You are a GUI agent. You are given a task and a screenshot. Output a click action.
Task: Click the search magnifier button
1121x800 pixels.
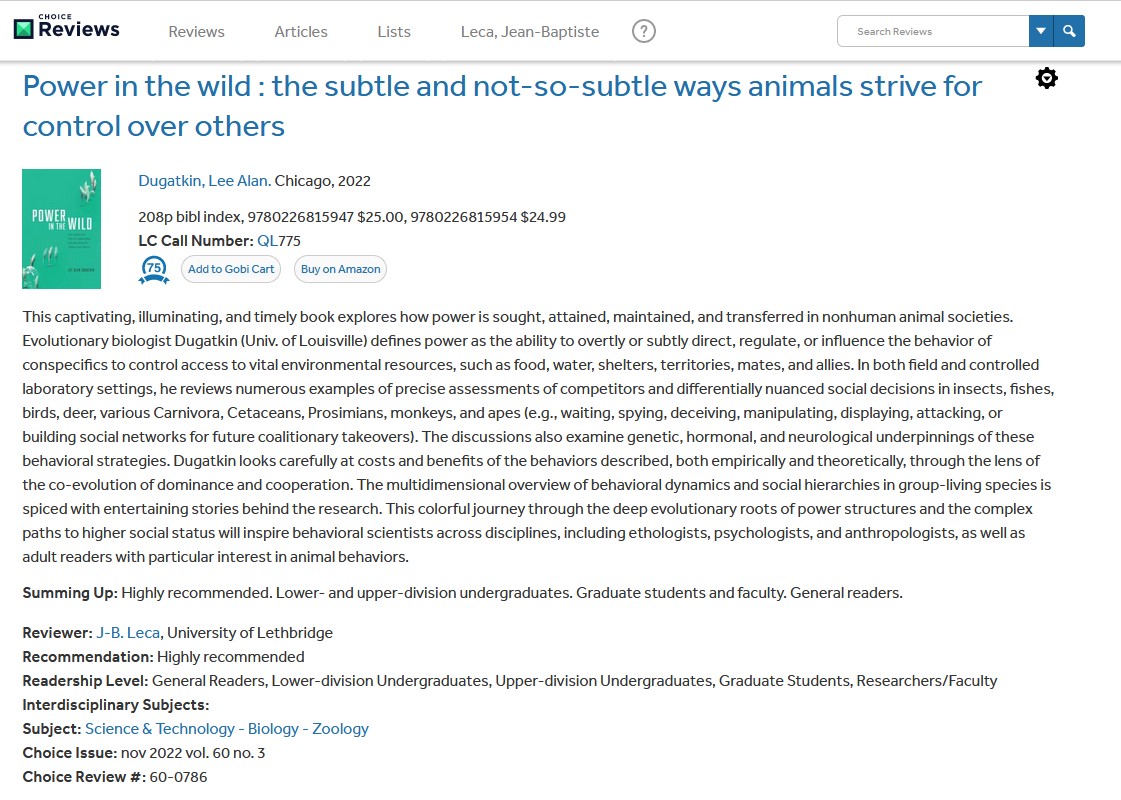click(x=1069, y=31)
